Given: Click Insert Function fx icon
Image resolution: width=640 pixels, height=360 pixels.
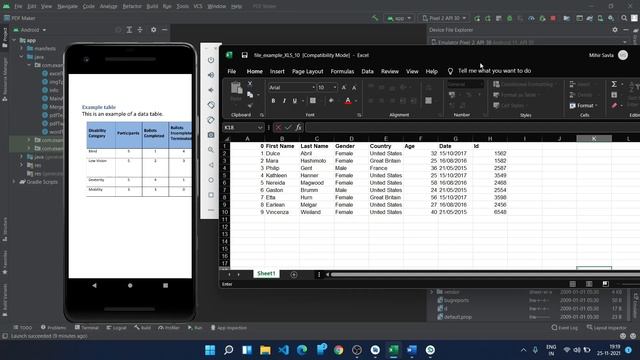Looking at the screenshot, I should (298, 127).
